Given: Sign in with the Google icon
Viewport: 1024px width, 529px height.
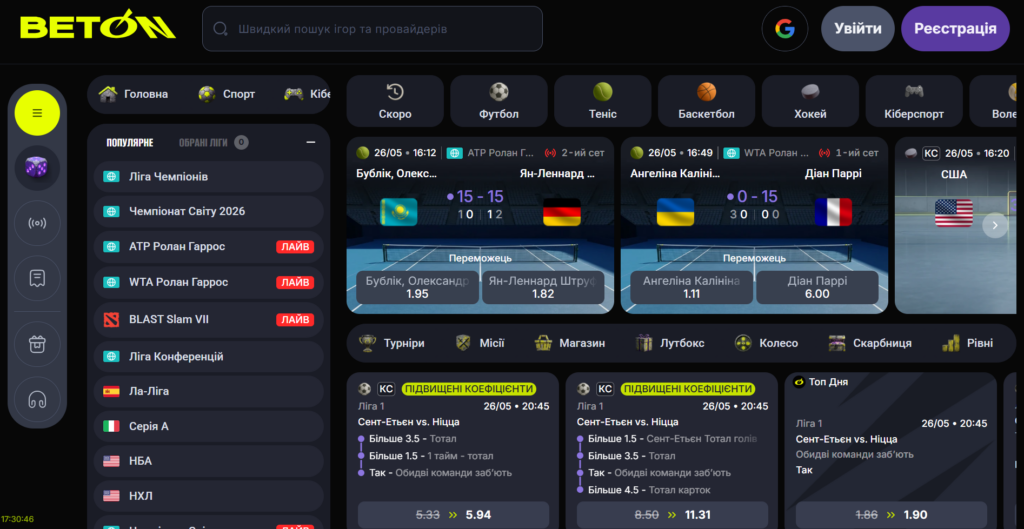Looking at the screenshot, I should (784, 29).
